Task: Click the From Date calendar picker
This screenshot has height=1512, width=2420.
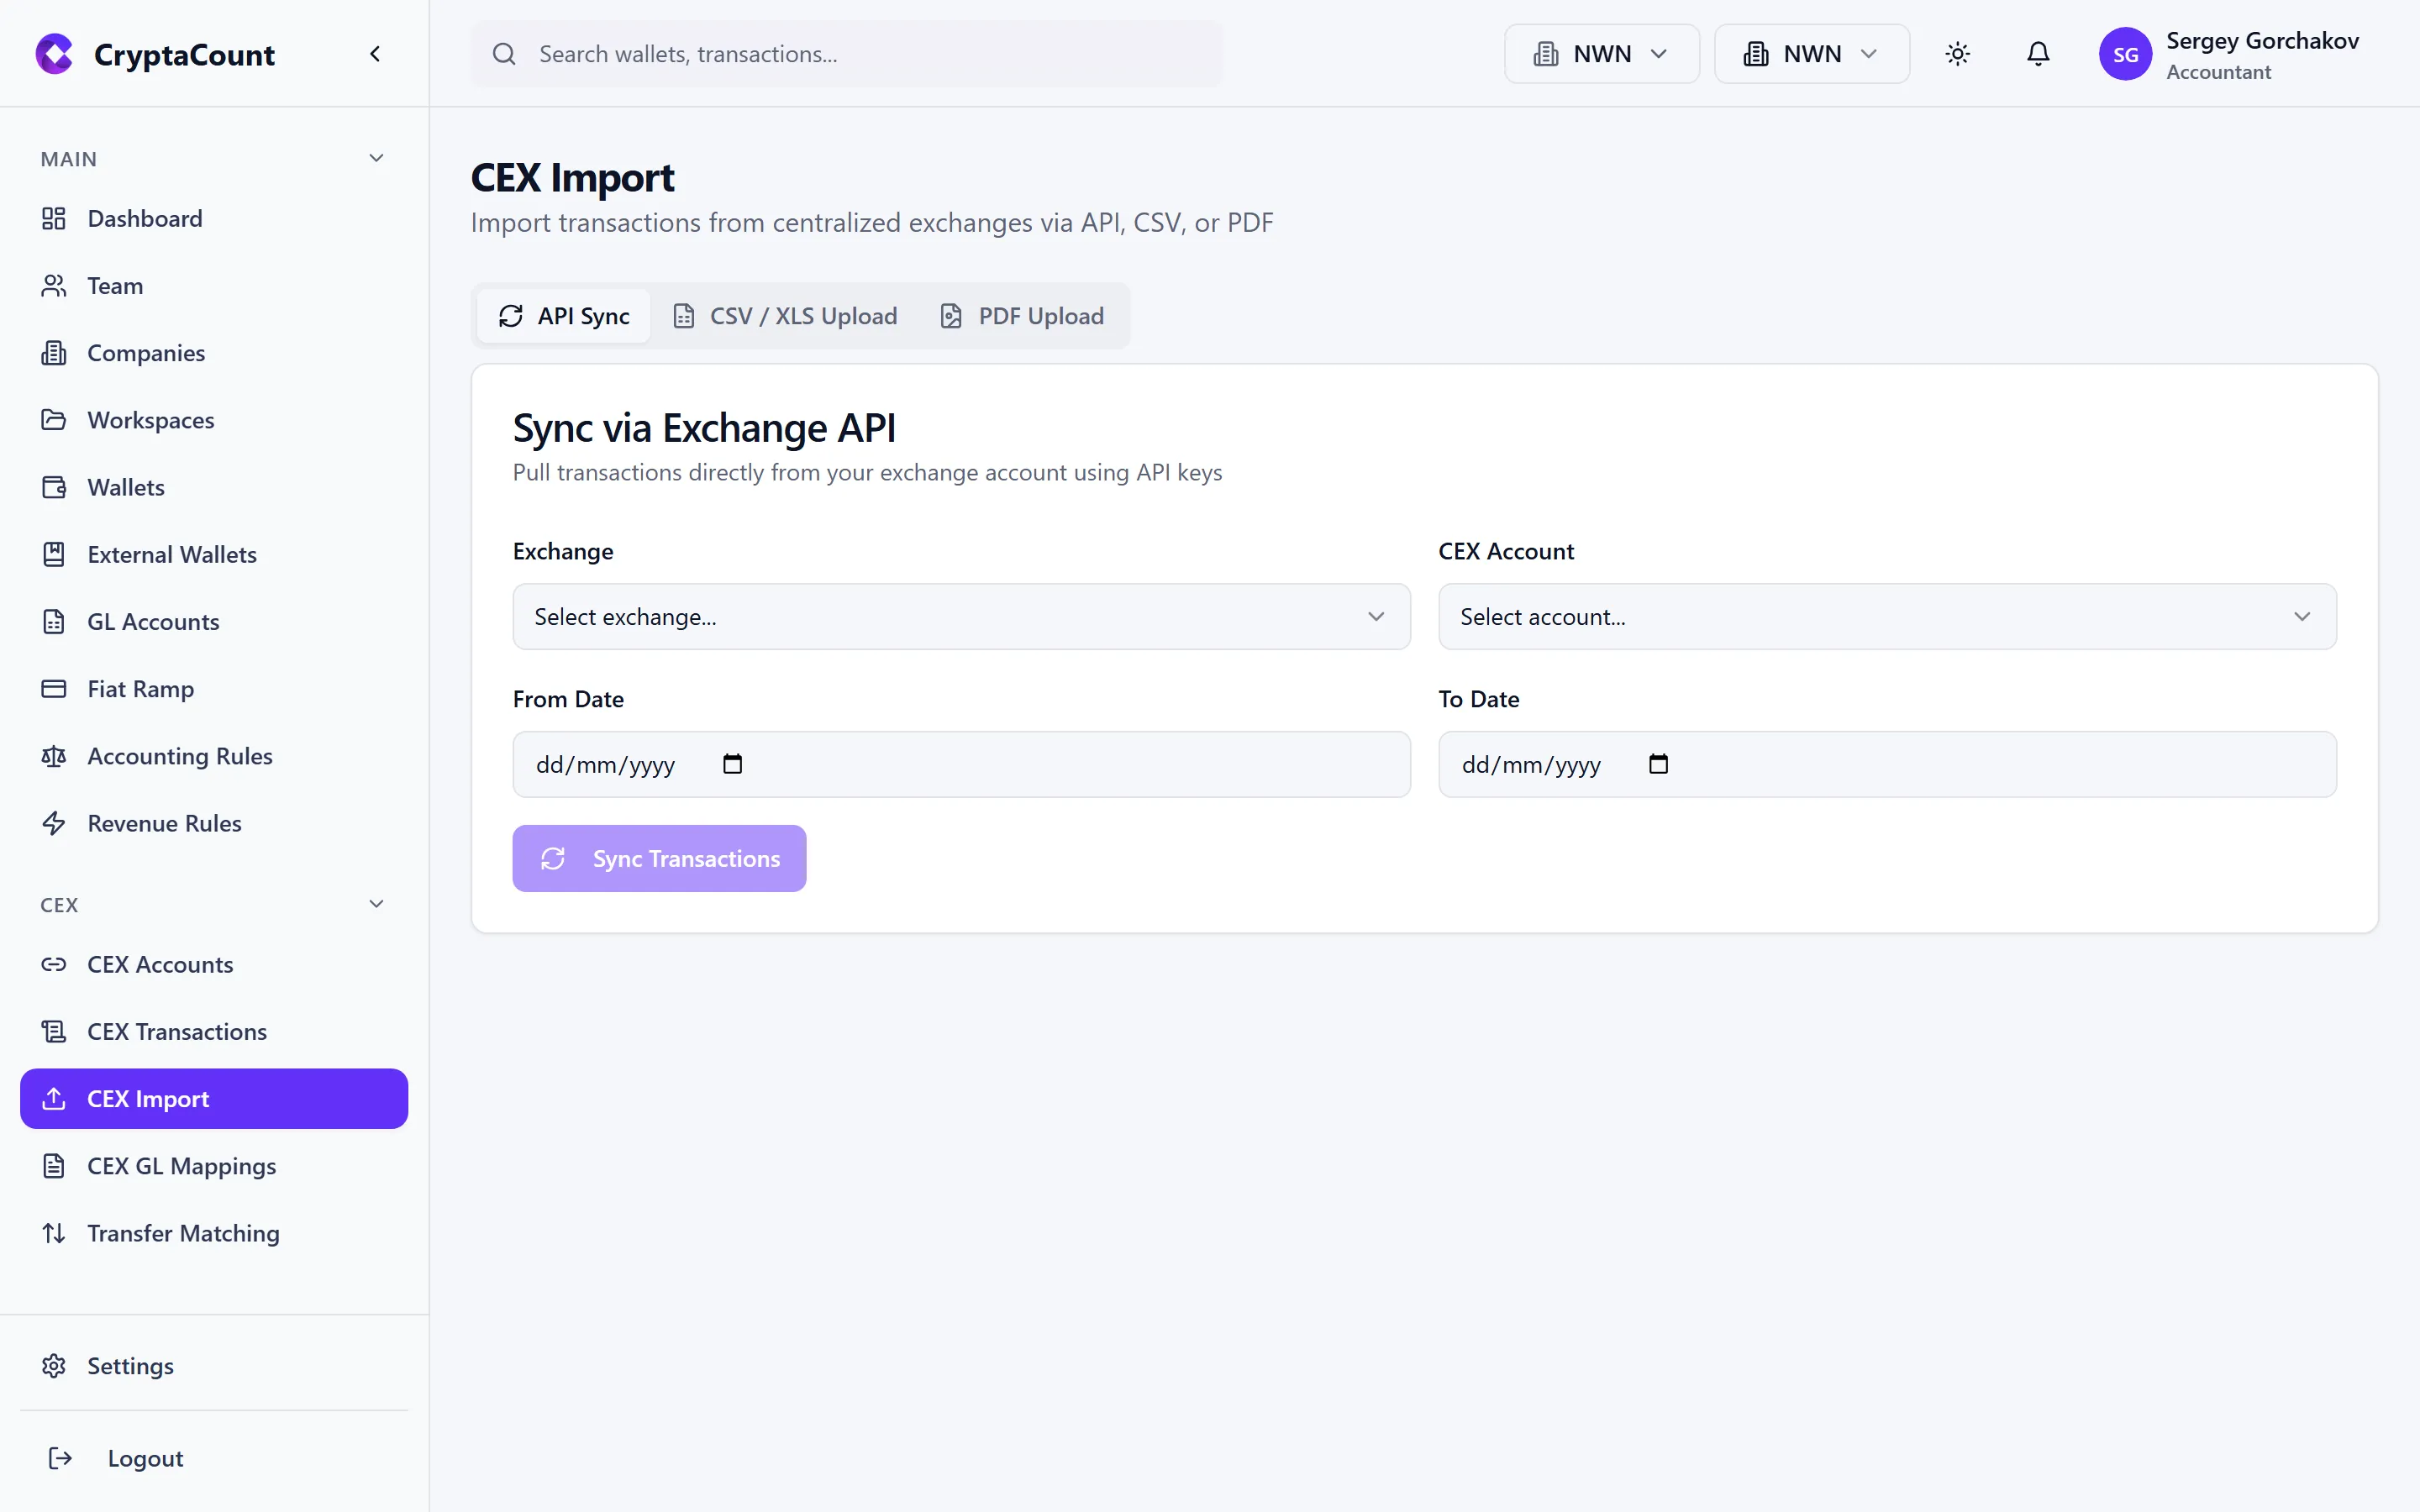Action: click(x=732, y=763)
